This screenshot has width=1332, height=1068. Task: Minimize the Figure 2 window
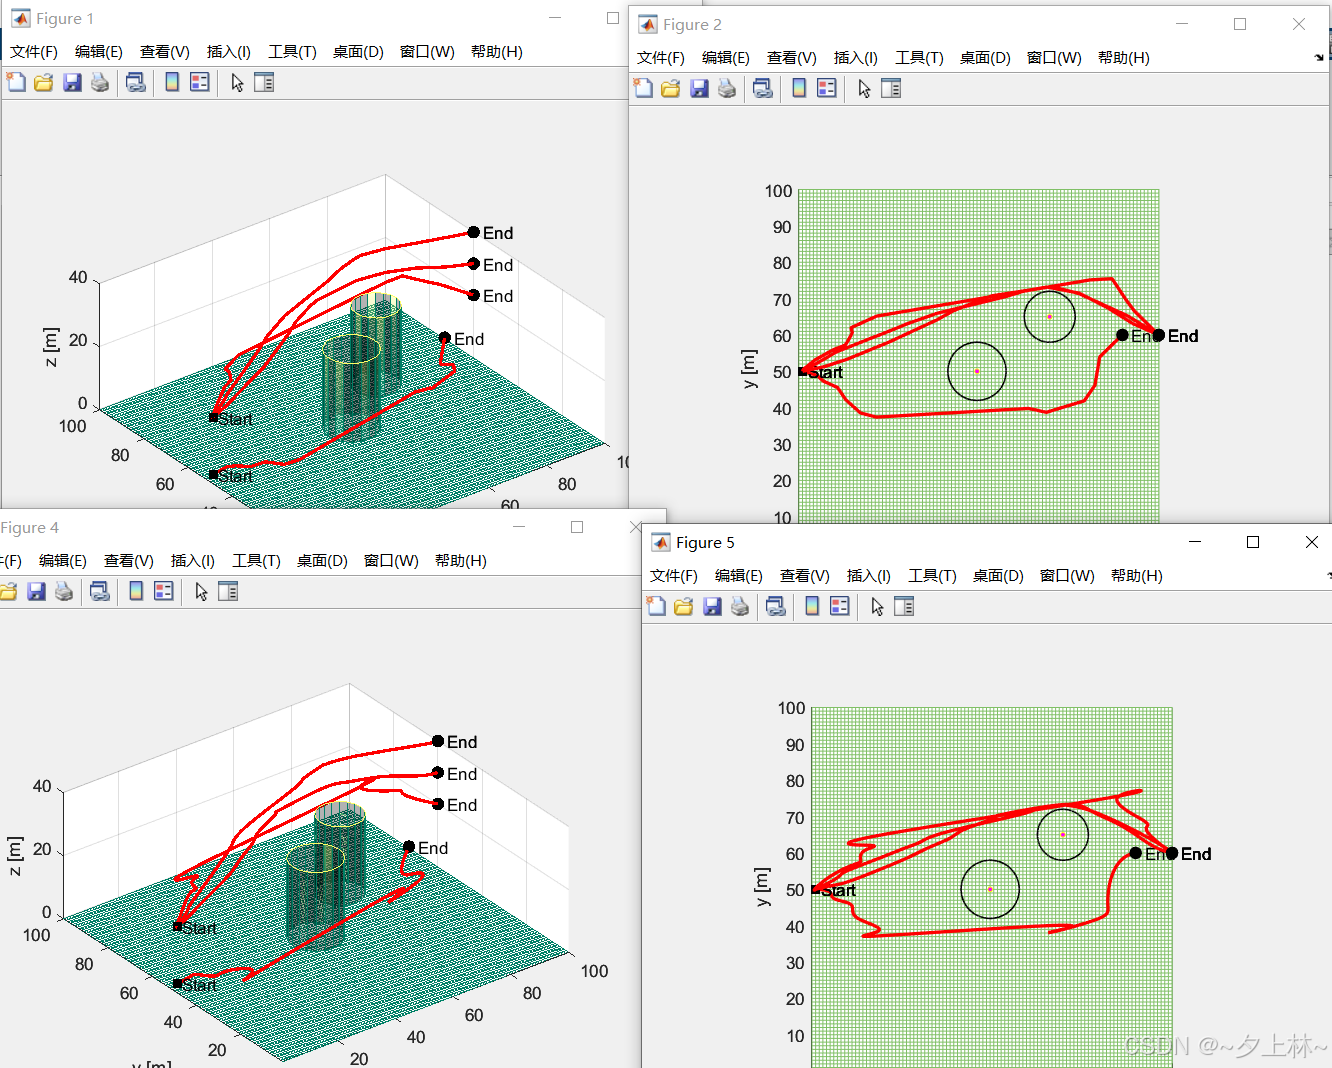pos(1182,24)
